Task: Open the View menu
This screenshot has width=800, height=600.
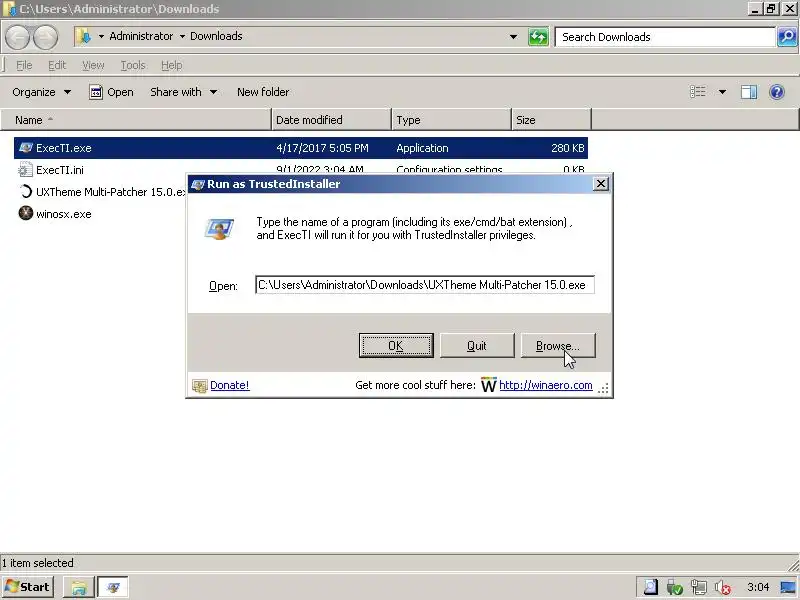Action: coord(93,65)
